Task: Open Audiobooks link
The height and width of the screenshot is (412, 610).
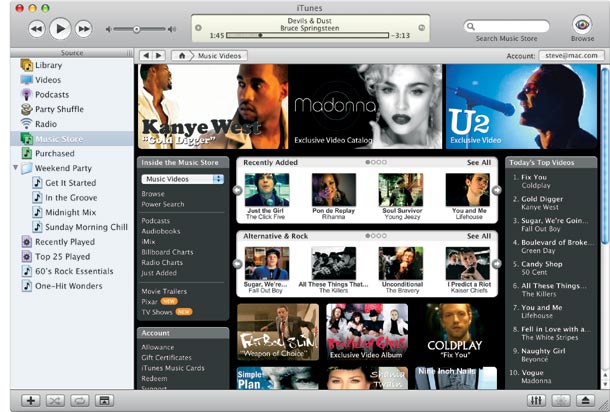Action: 161,231
